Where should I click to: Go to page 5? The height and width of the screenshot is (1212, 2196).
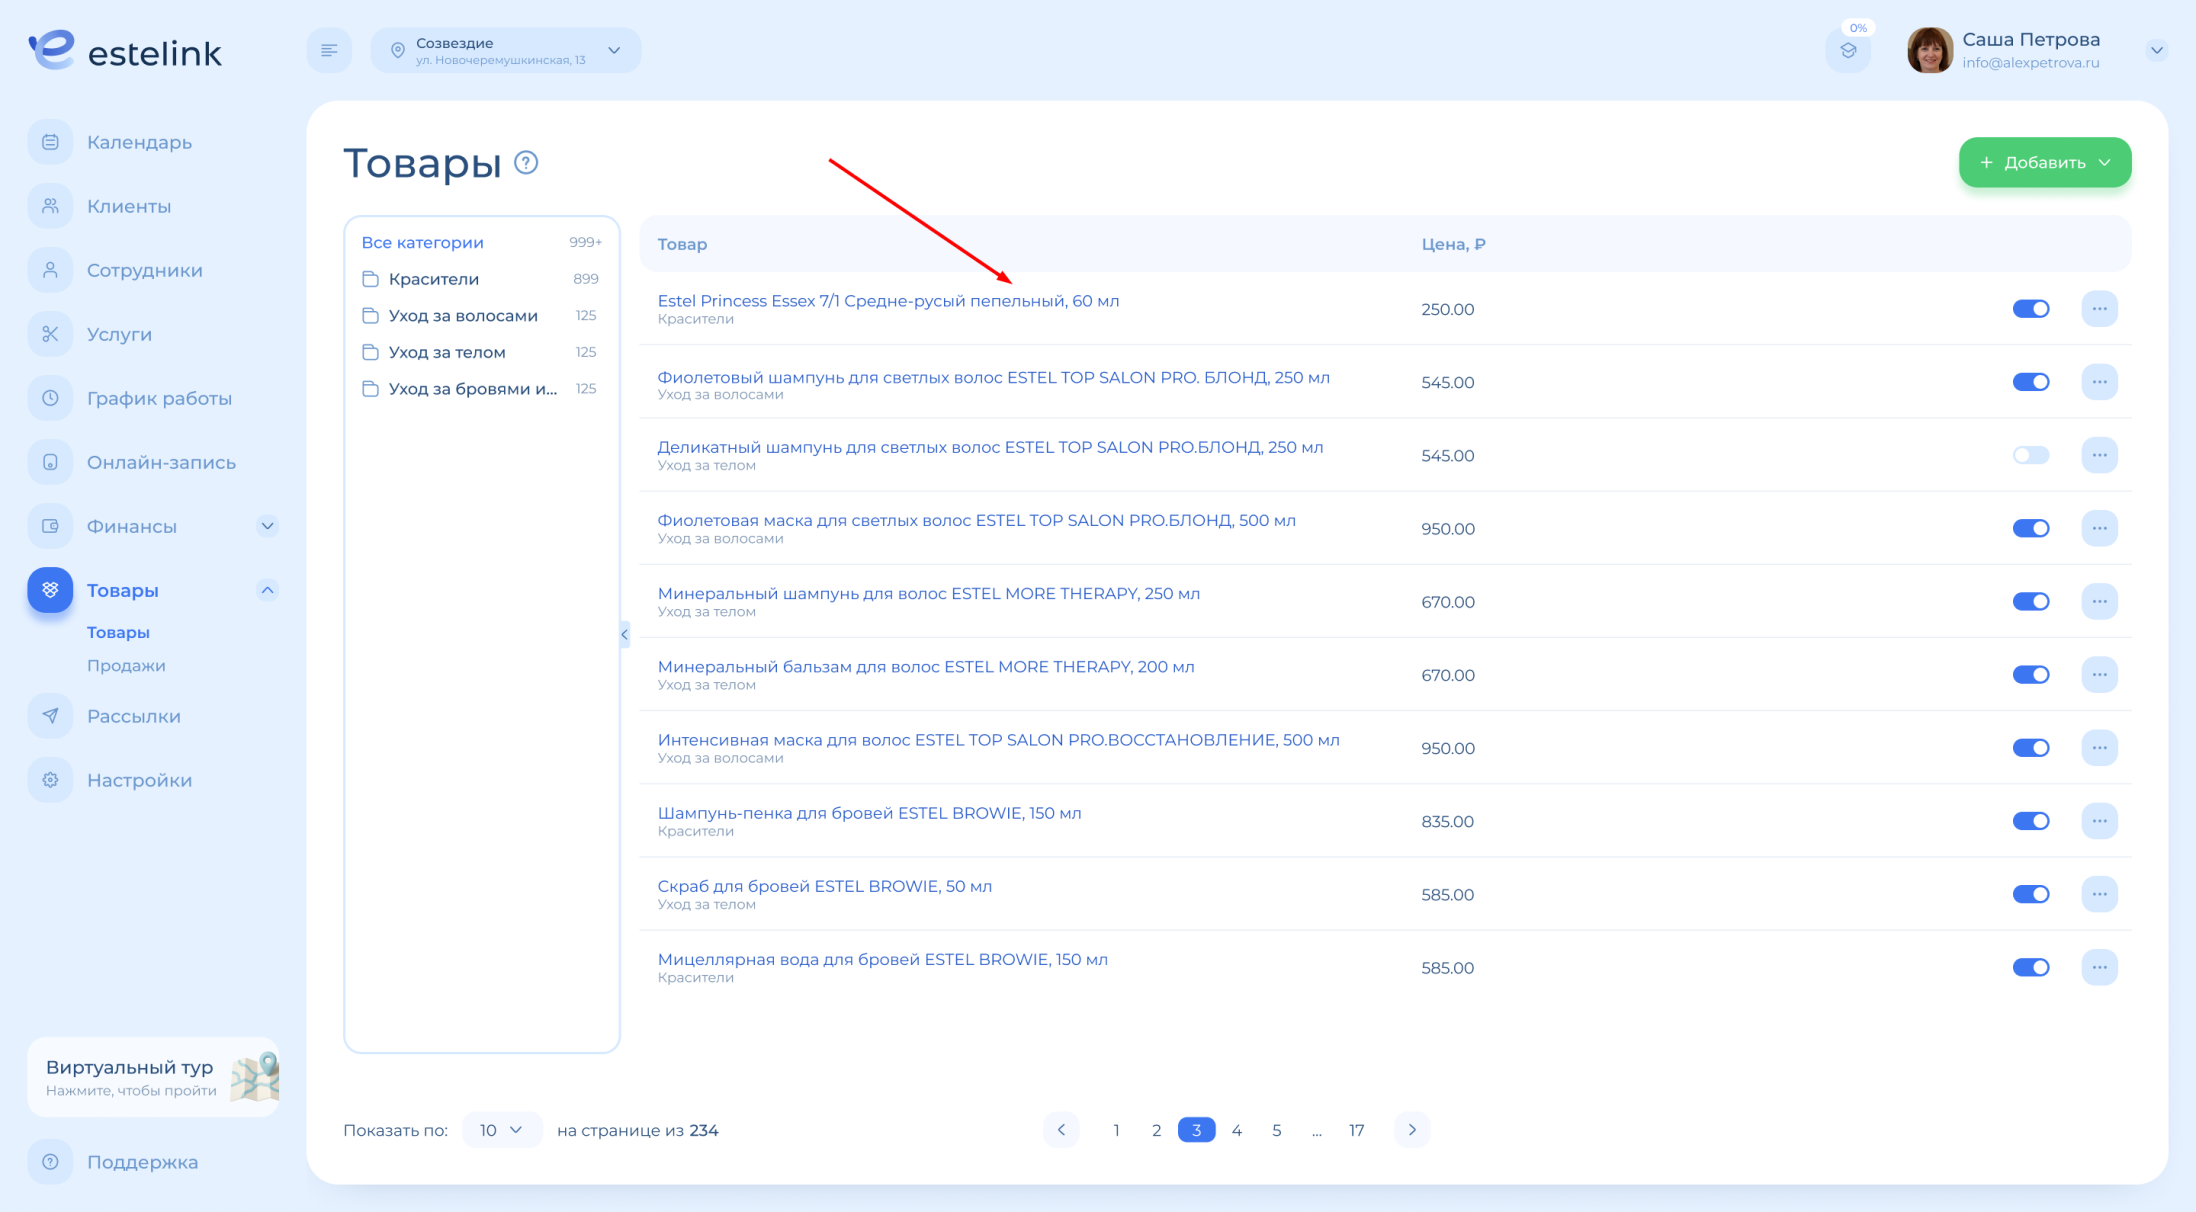(1276, 1130)
